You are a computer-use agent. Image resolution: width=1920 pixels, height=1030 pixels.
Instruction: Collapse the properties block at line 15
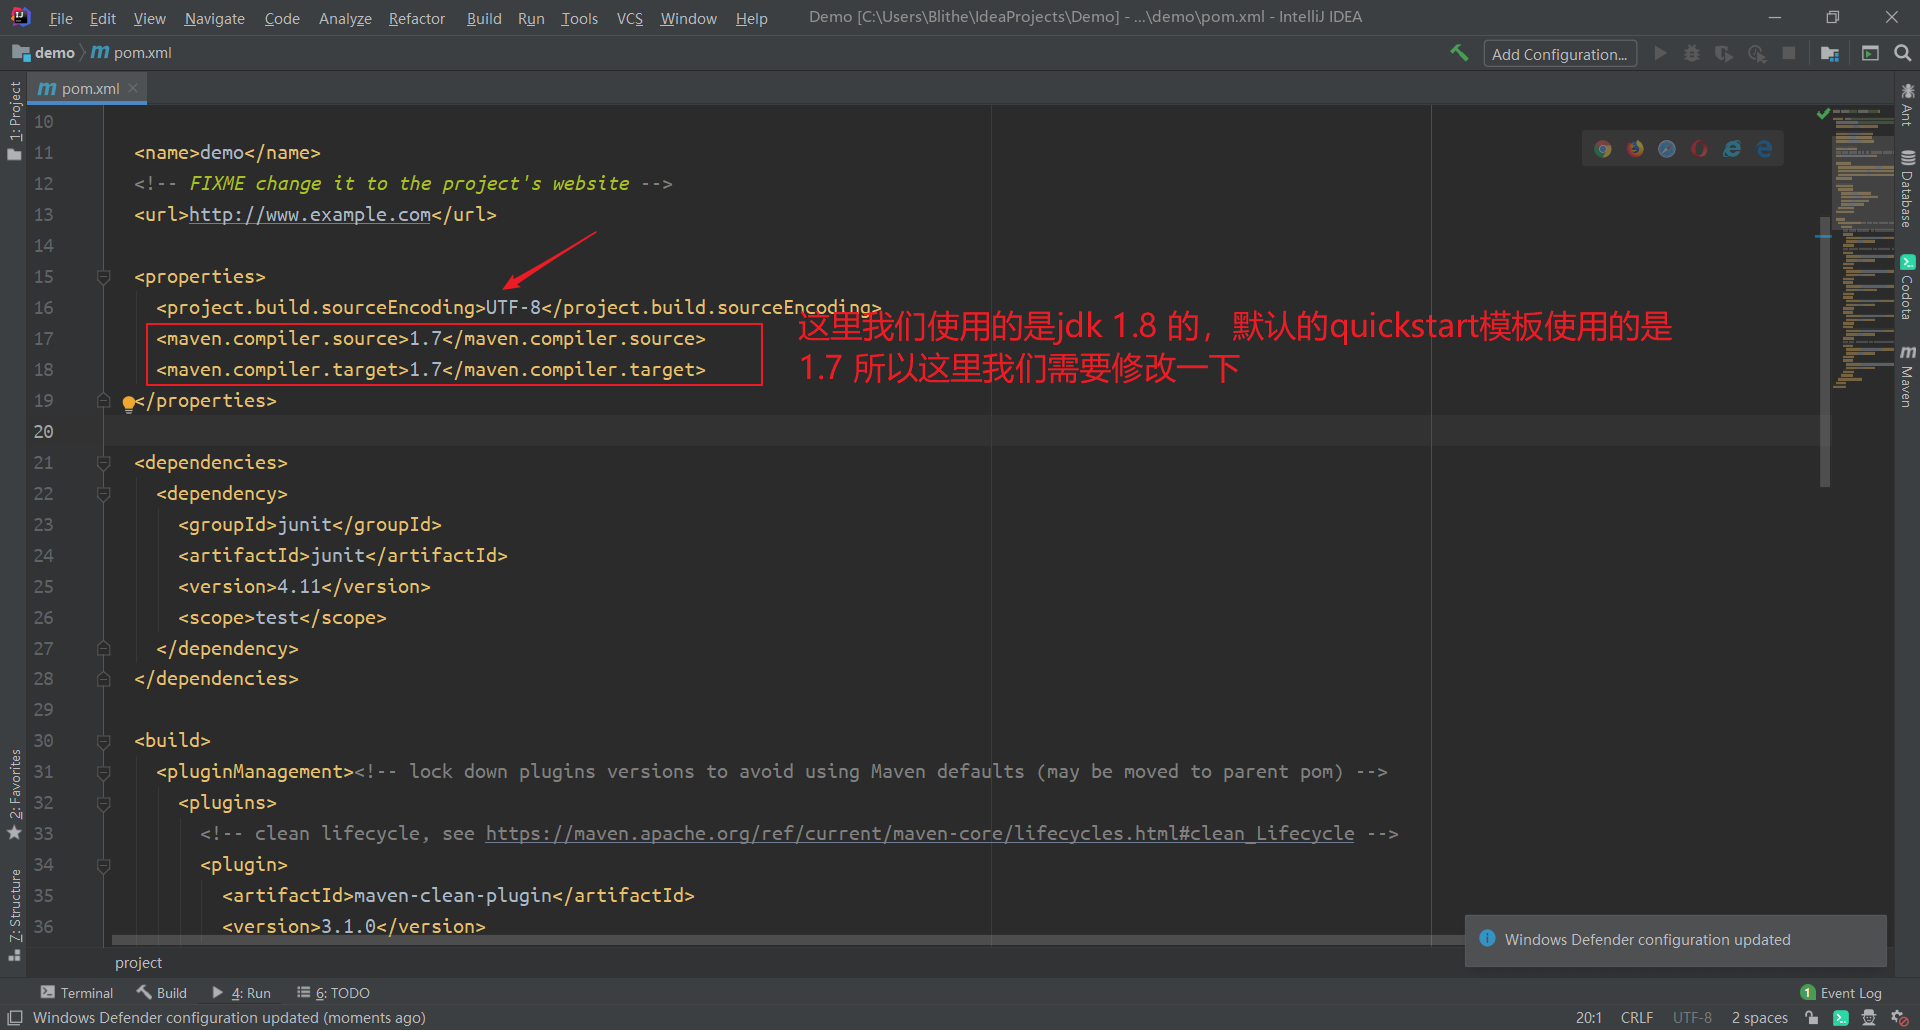click(x=103, y=277)
